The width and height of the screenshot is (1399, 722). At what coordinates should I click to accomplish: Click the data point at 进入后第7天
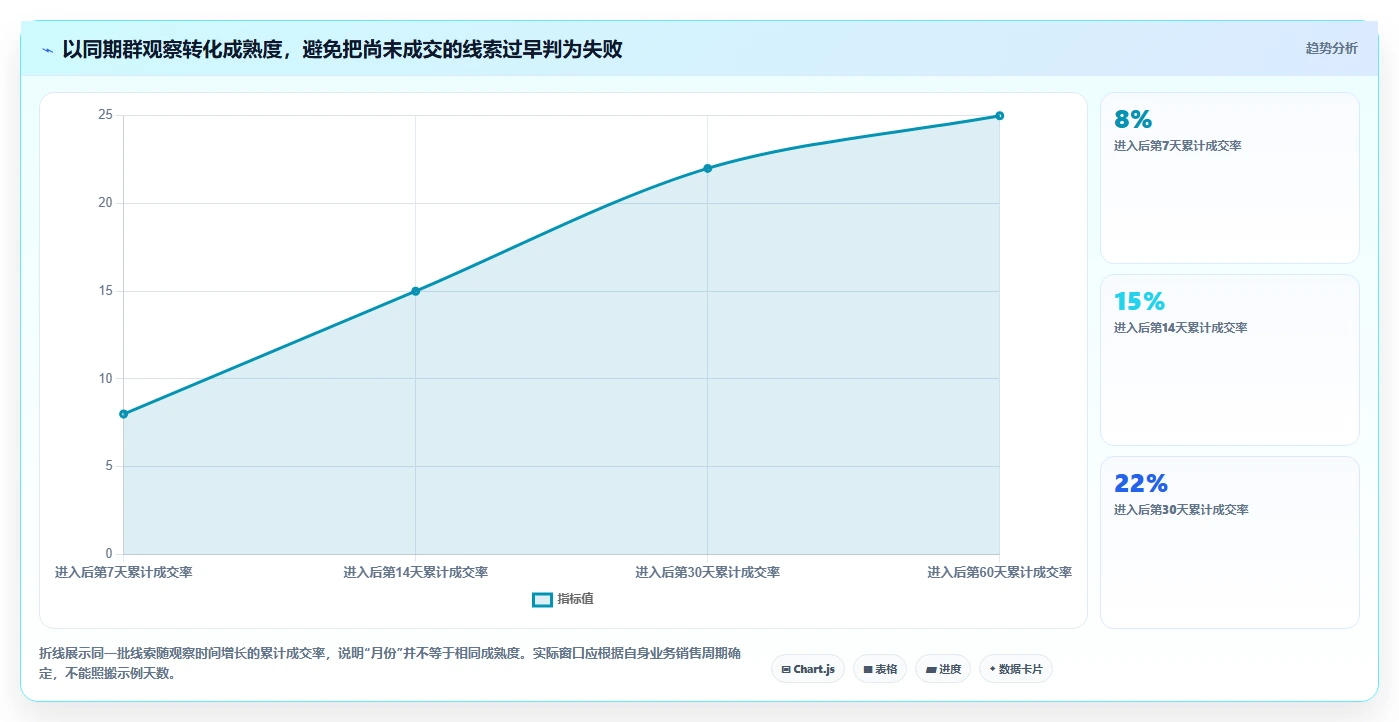124,414
